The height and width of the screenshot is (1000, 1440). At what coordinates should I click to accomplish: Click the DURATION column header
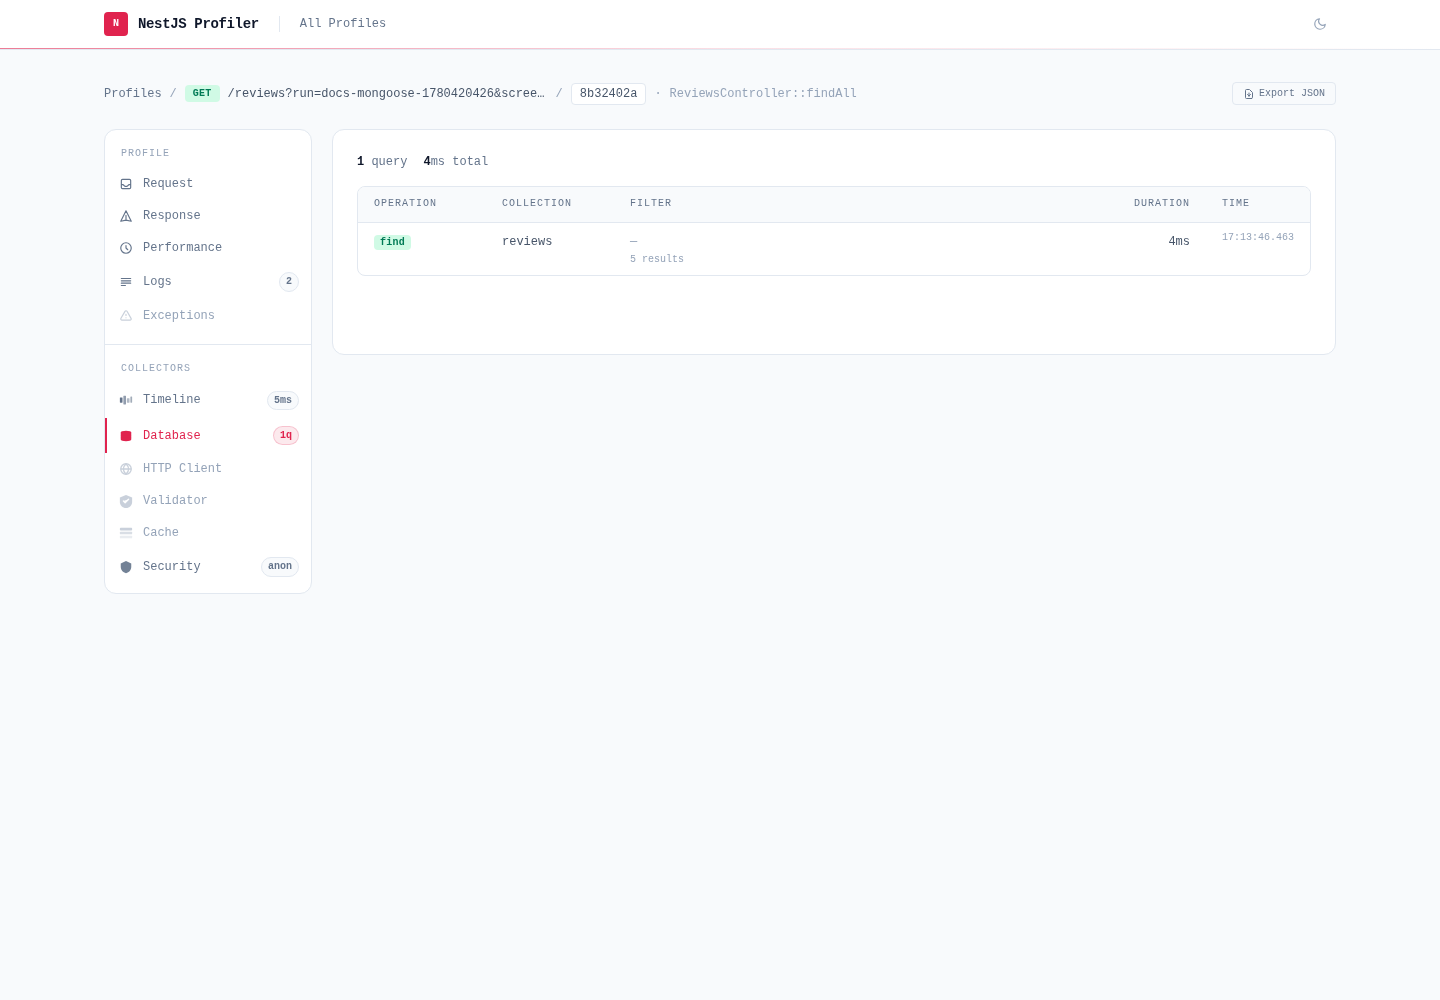pyautogui.click(x=1162, y=204)
